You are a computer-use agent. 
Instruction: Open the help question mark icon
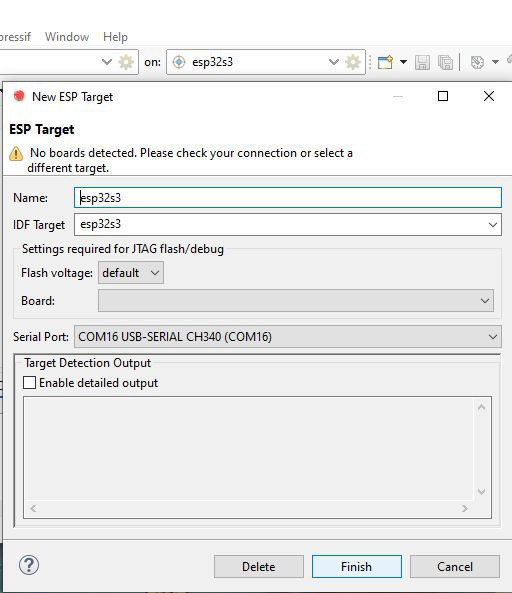[29, 565]
